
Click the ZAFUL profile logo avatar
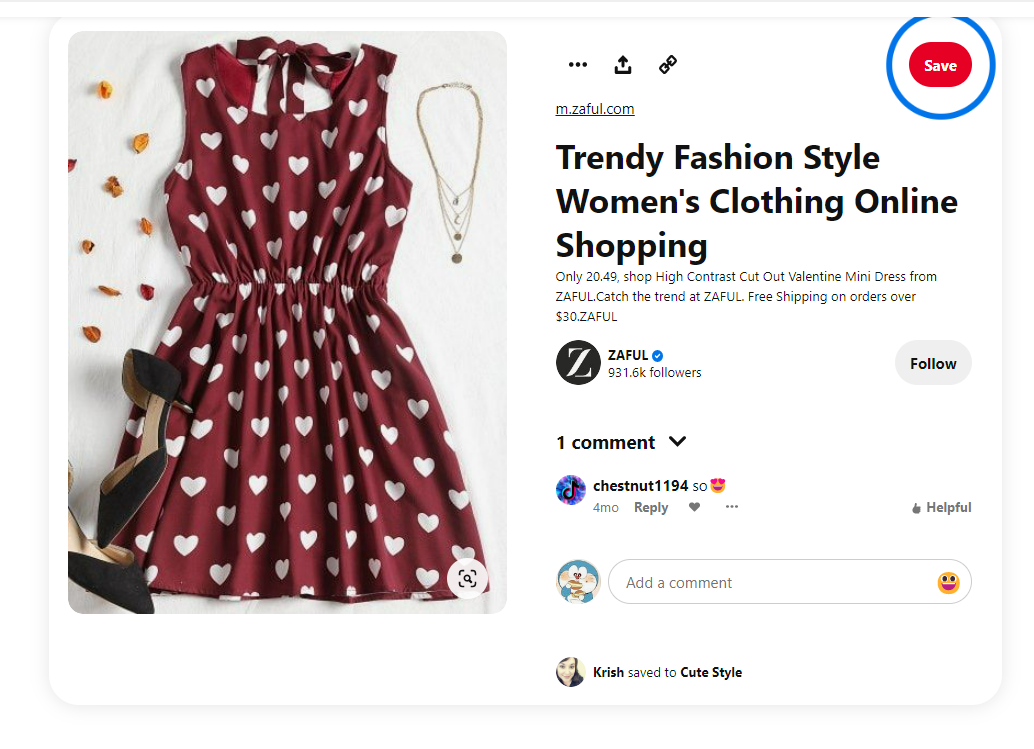(x=578, y=363)
